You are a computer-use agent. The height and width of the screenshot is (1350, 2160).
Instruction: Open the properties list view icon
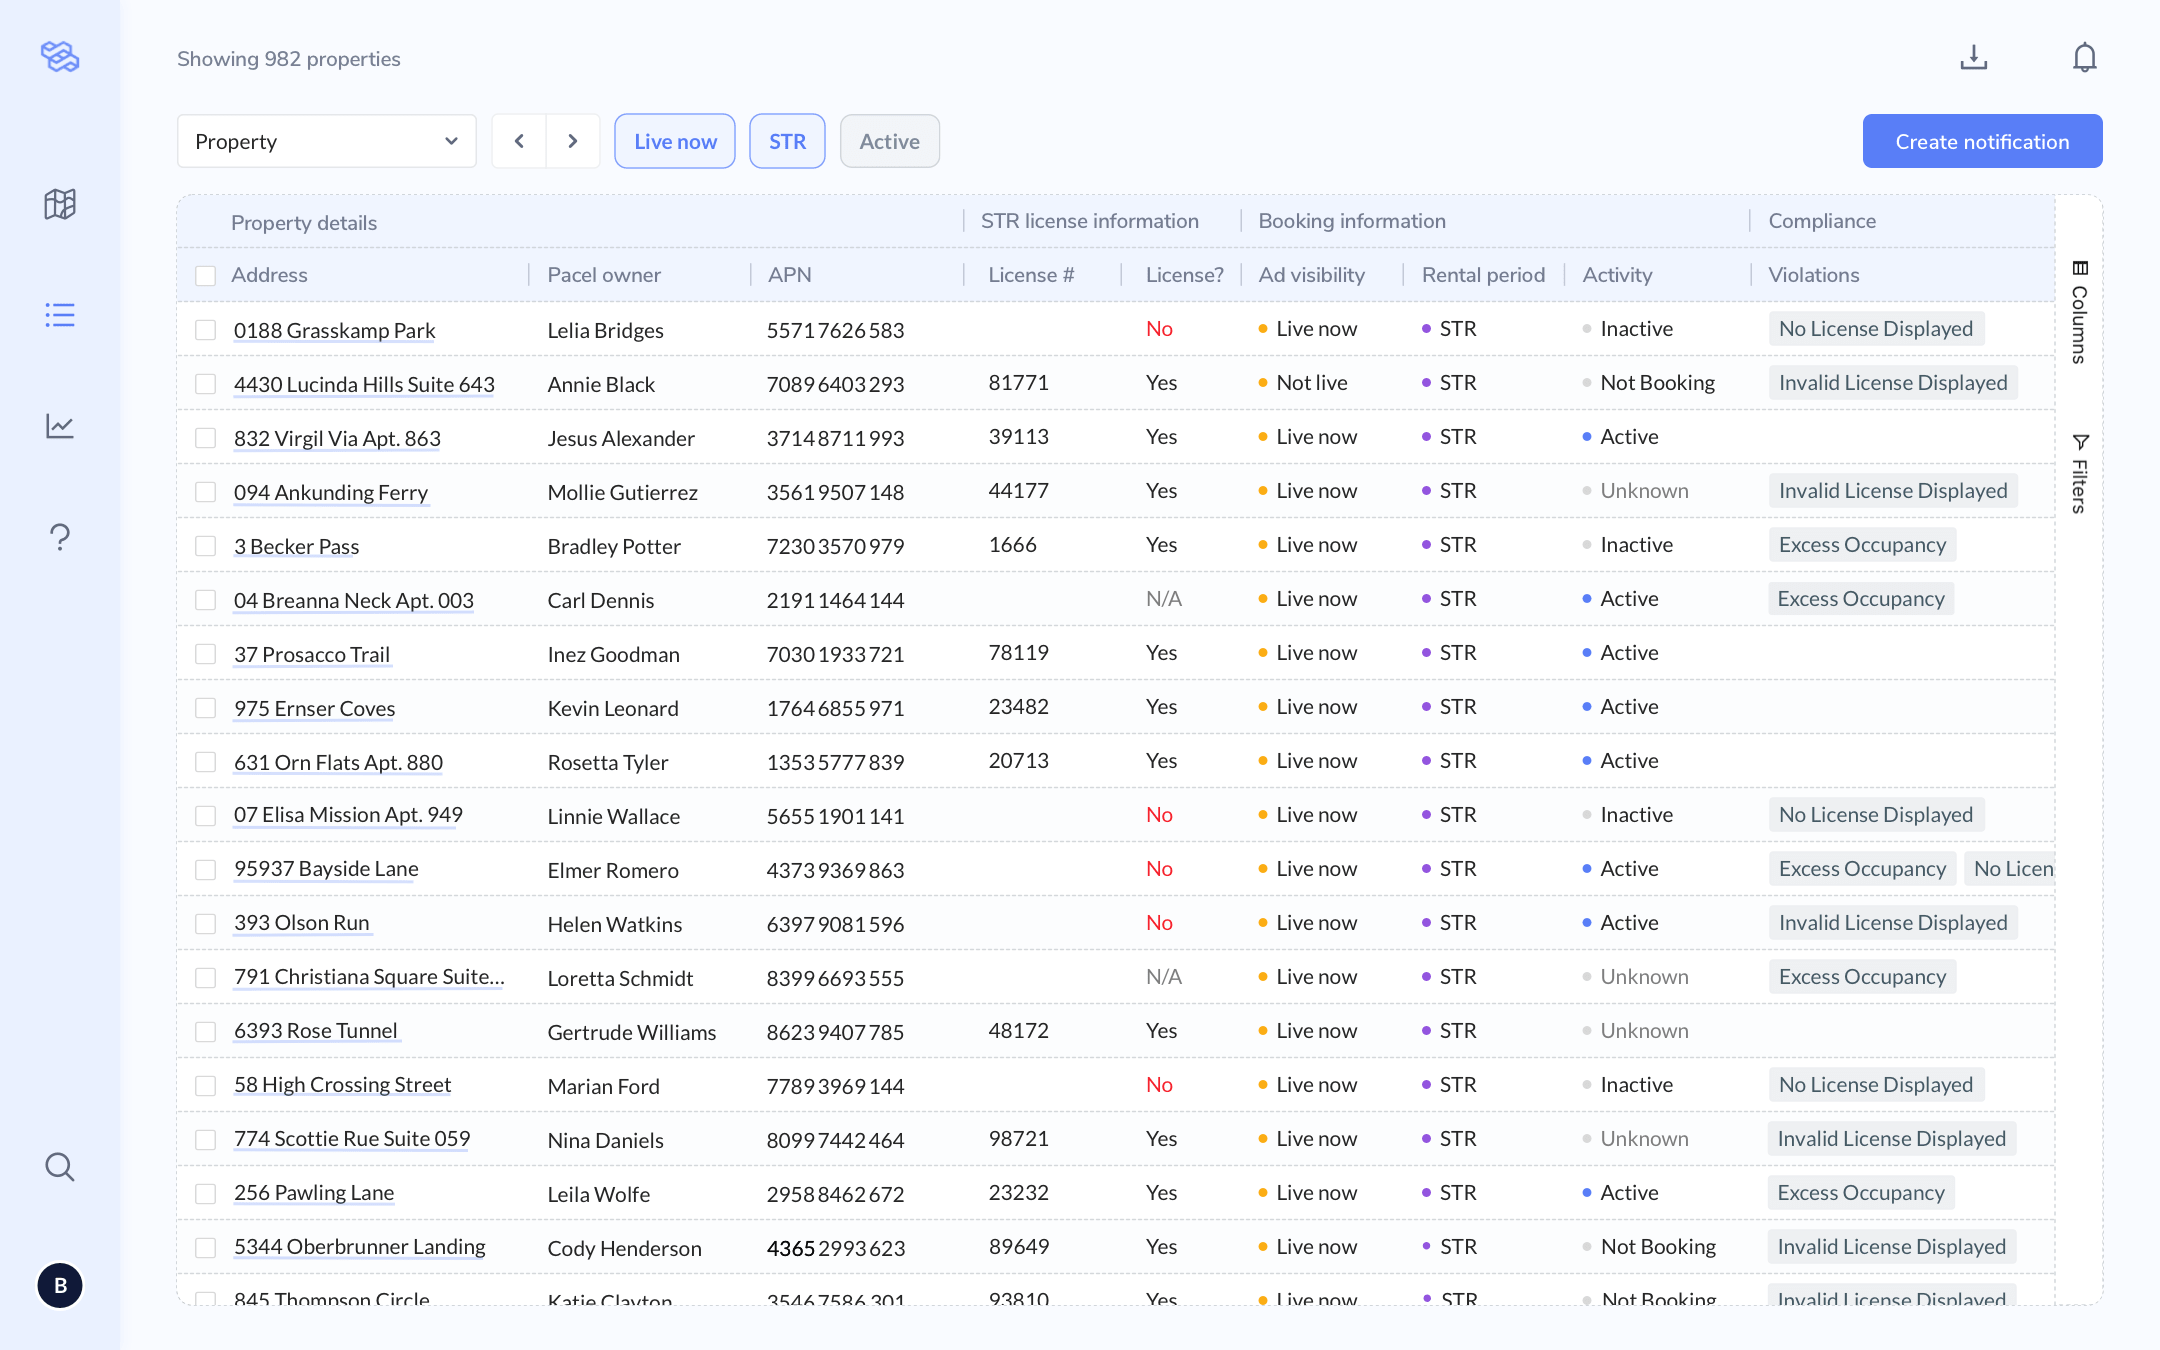[60, 315]
